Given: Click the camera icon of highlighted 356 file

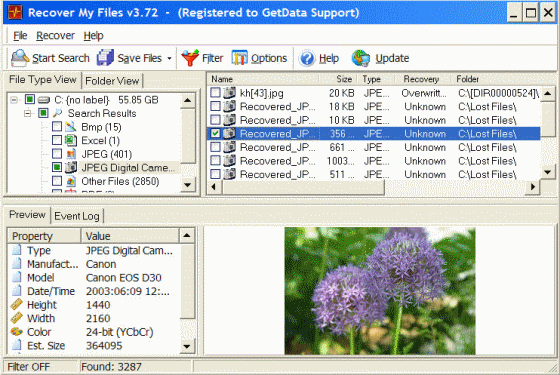Looking at the screenshot, I should click(229, 134).
